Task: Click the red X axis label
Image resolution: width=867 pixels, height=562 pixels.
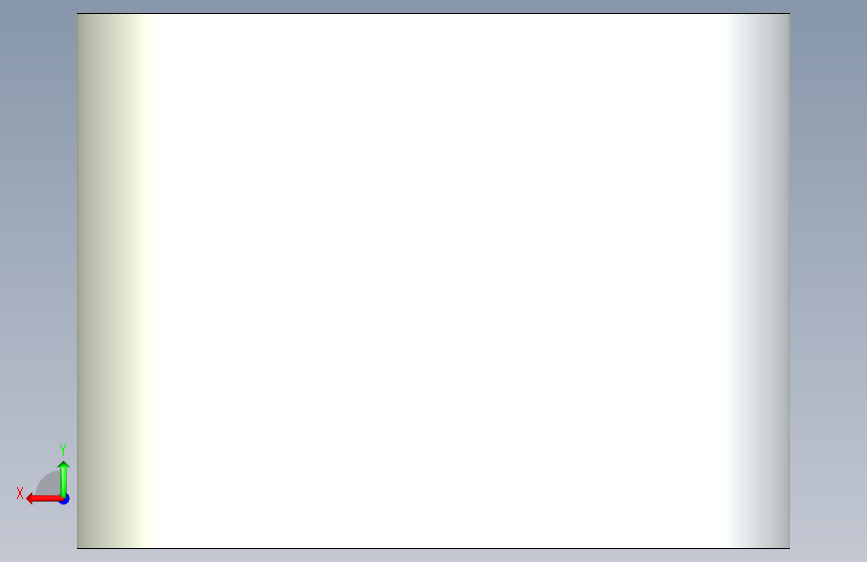Action: tap(20, 493)
